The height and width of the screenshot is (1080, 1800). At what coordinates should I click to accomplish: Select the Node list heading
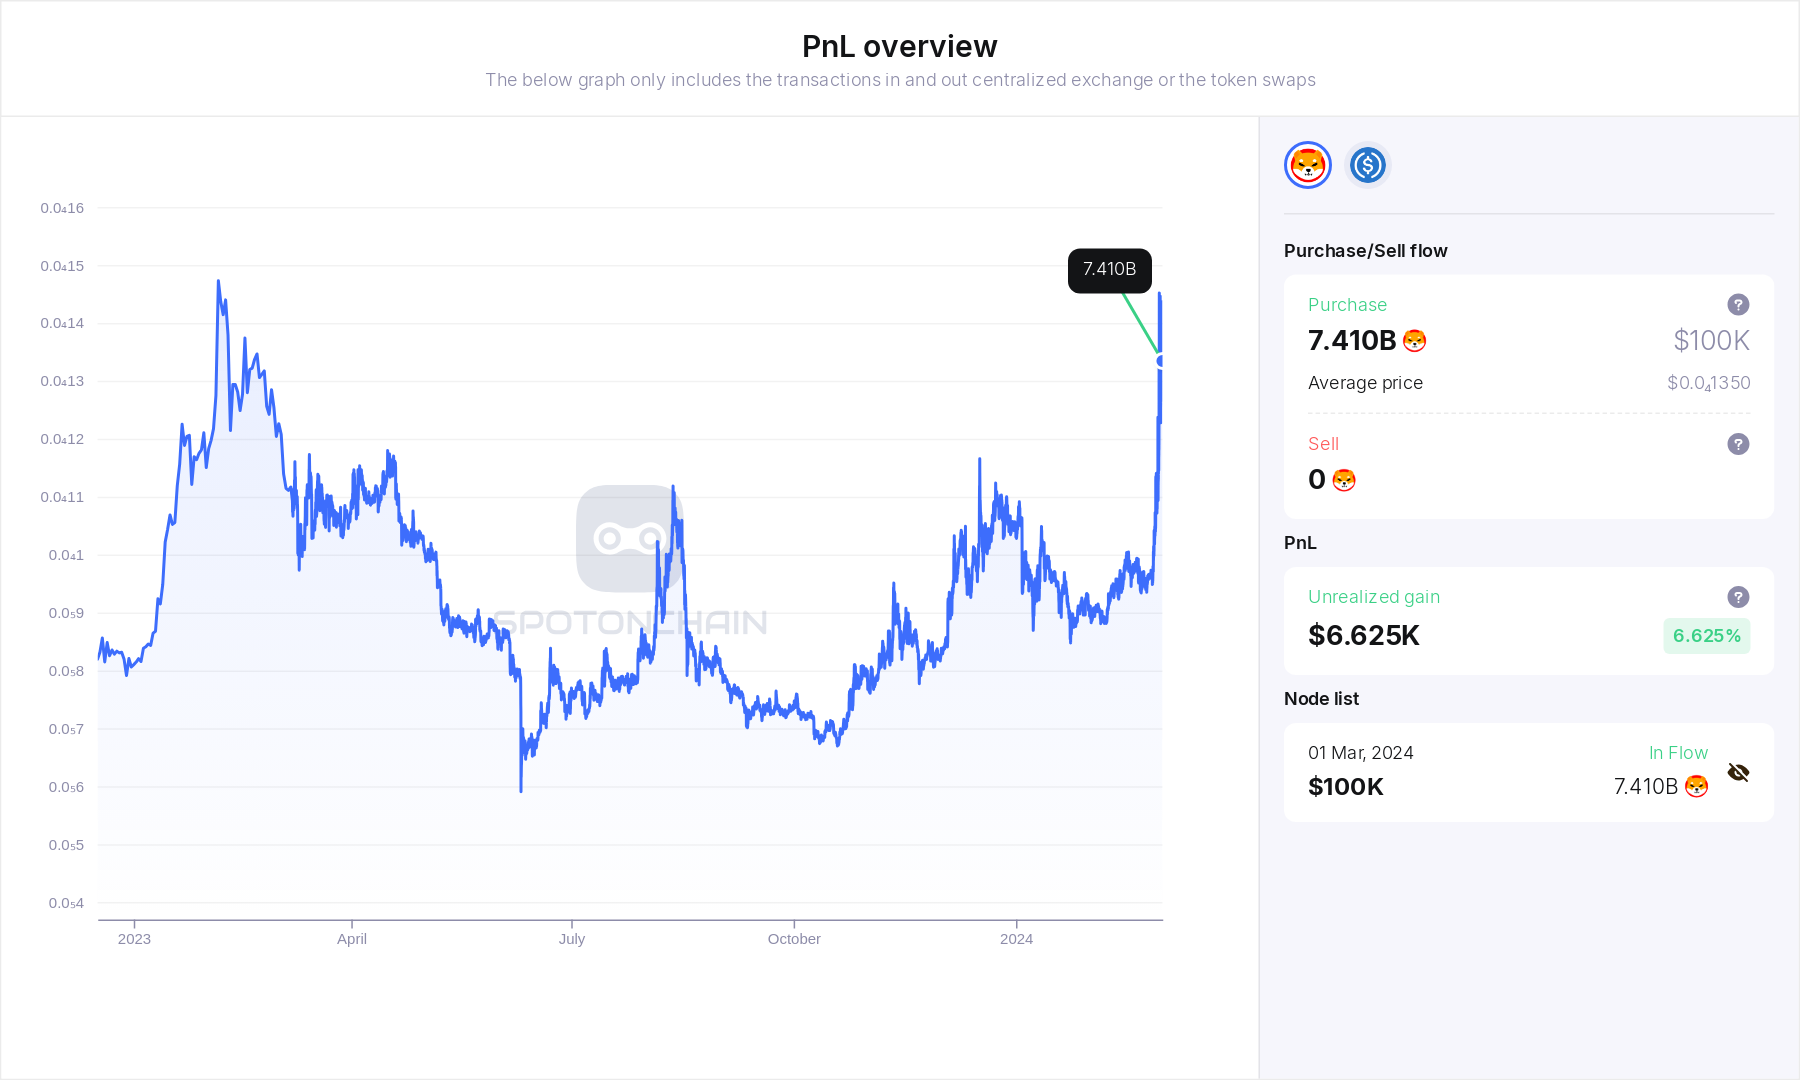tap(1321, 698)
